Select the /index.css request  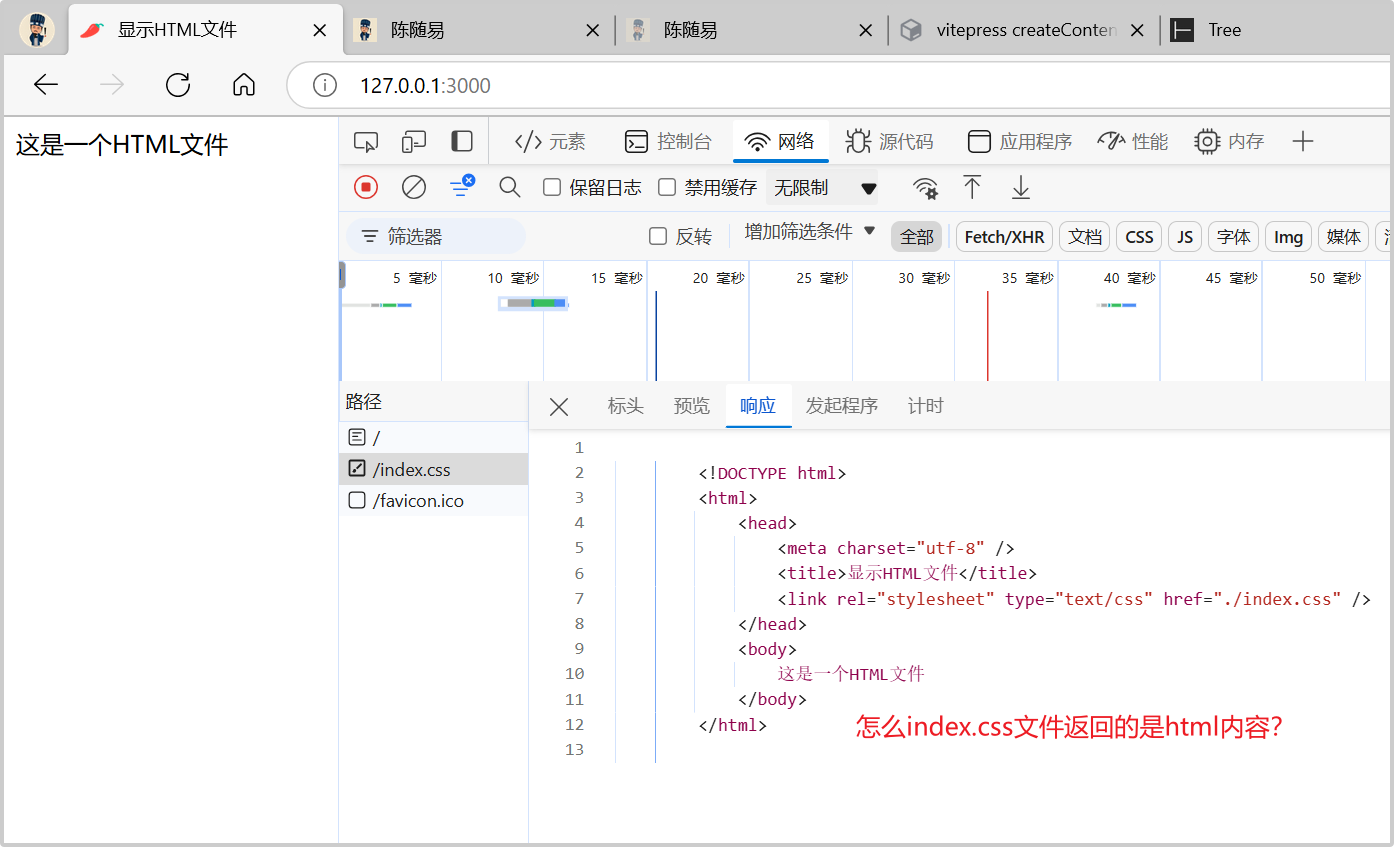[x=433, y=469]
